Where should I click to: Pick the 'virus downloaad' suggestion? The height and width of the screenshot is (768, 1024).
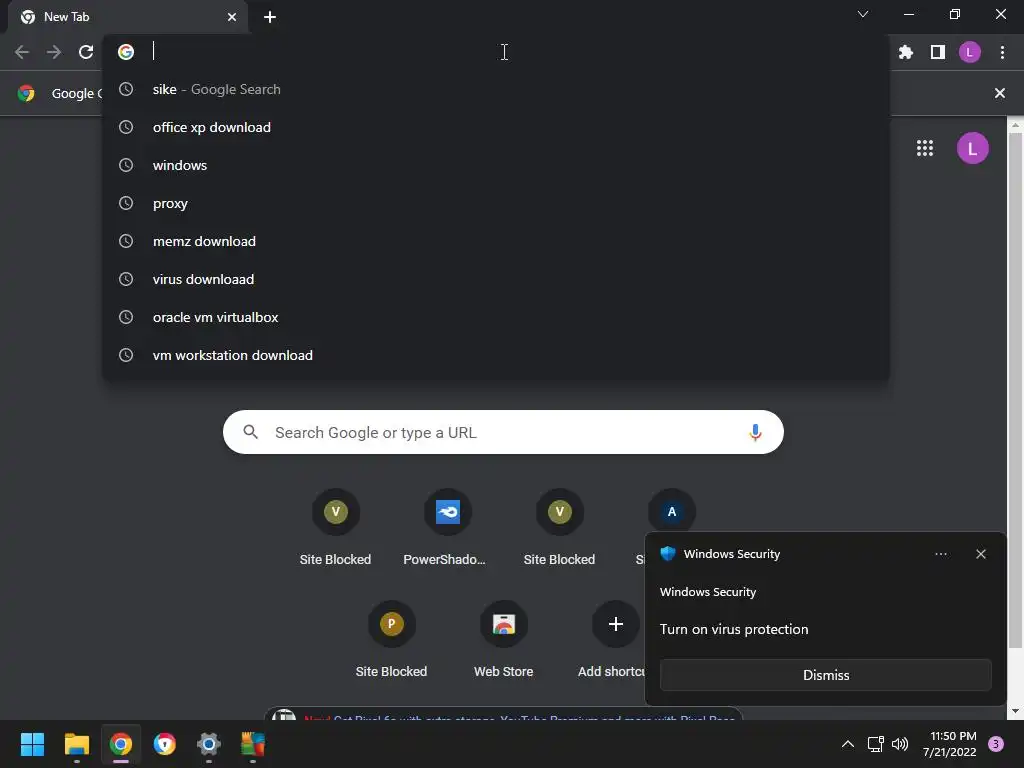(496, 279)
